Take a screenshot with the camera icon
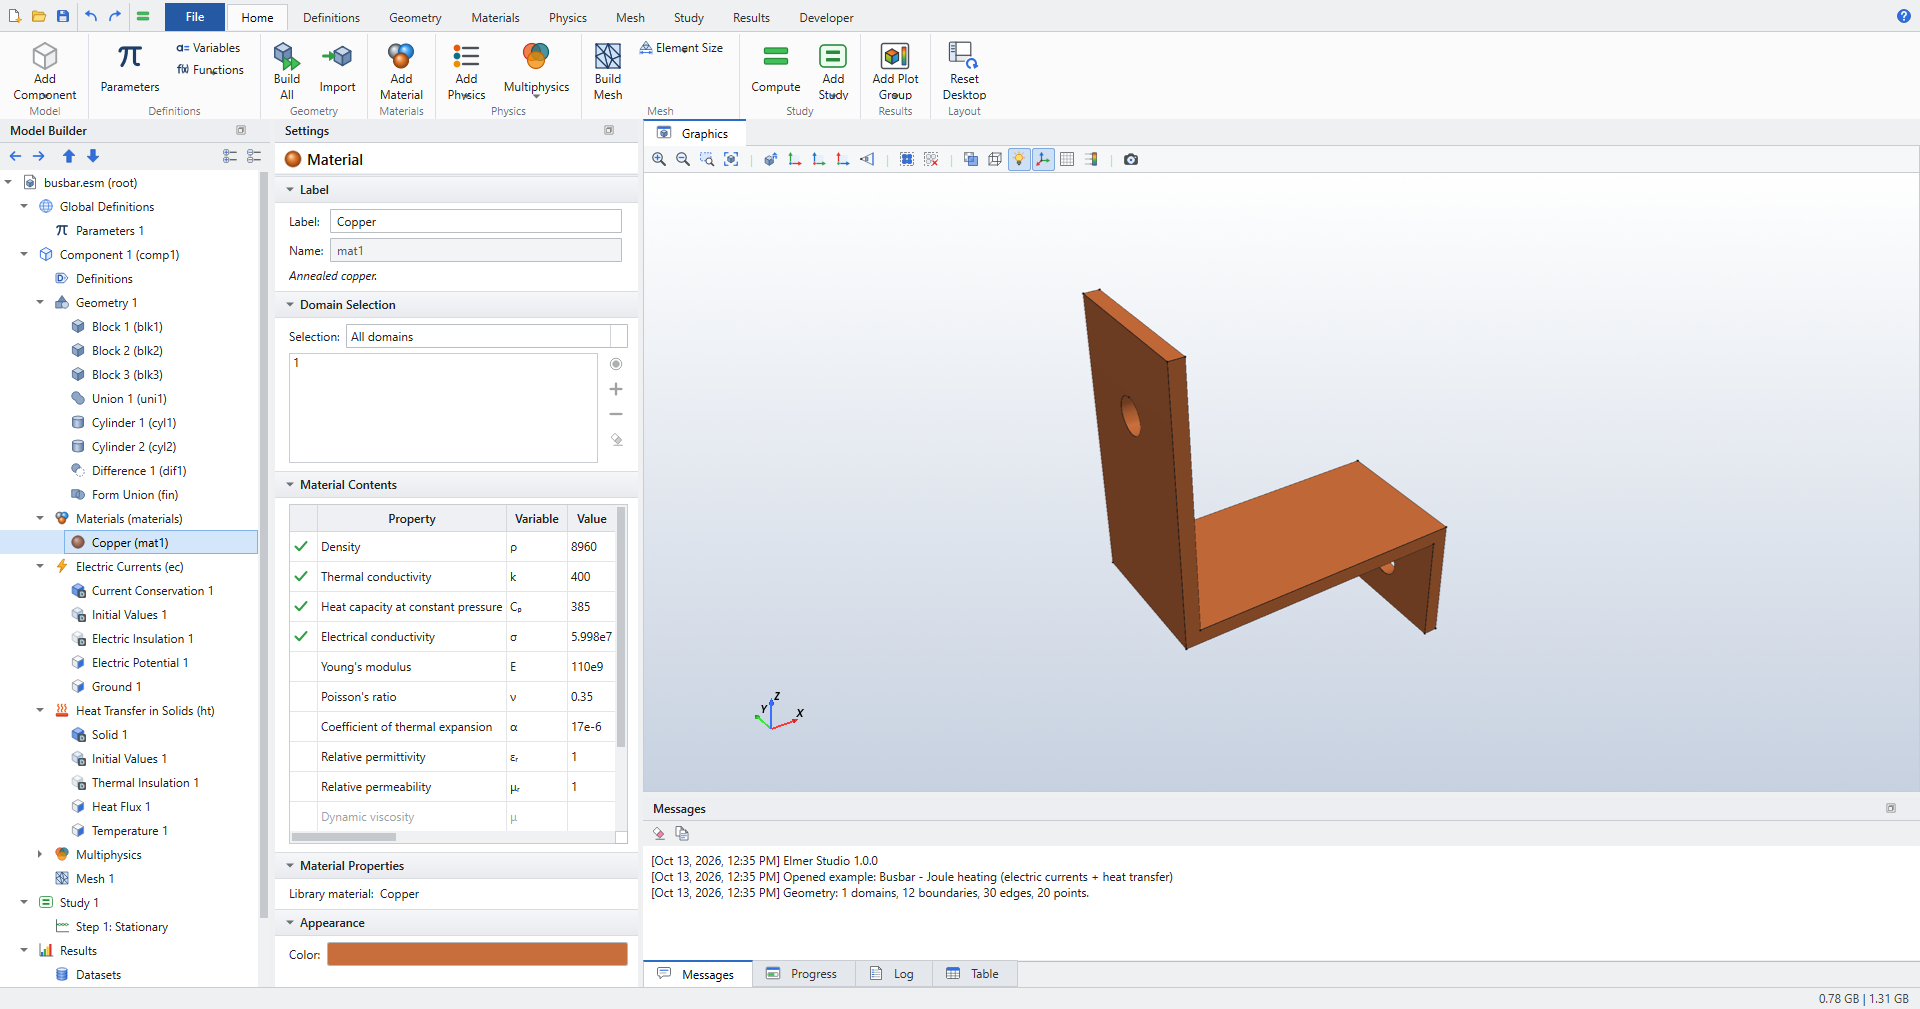 1131,159
